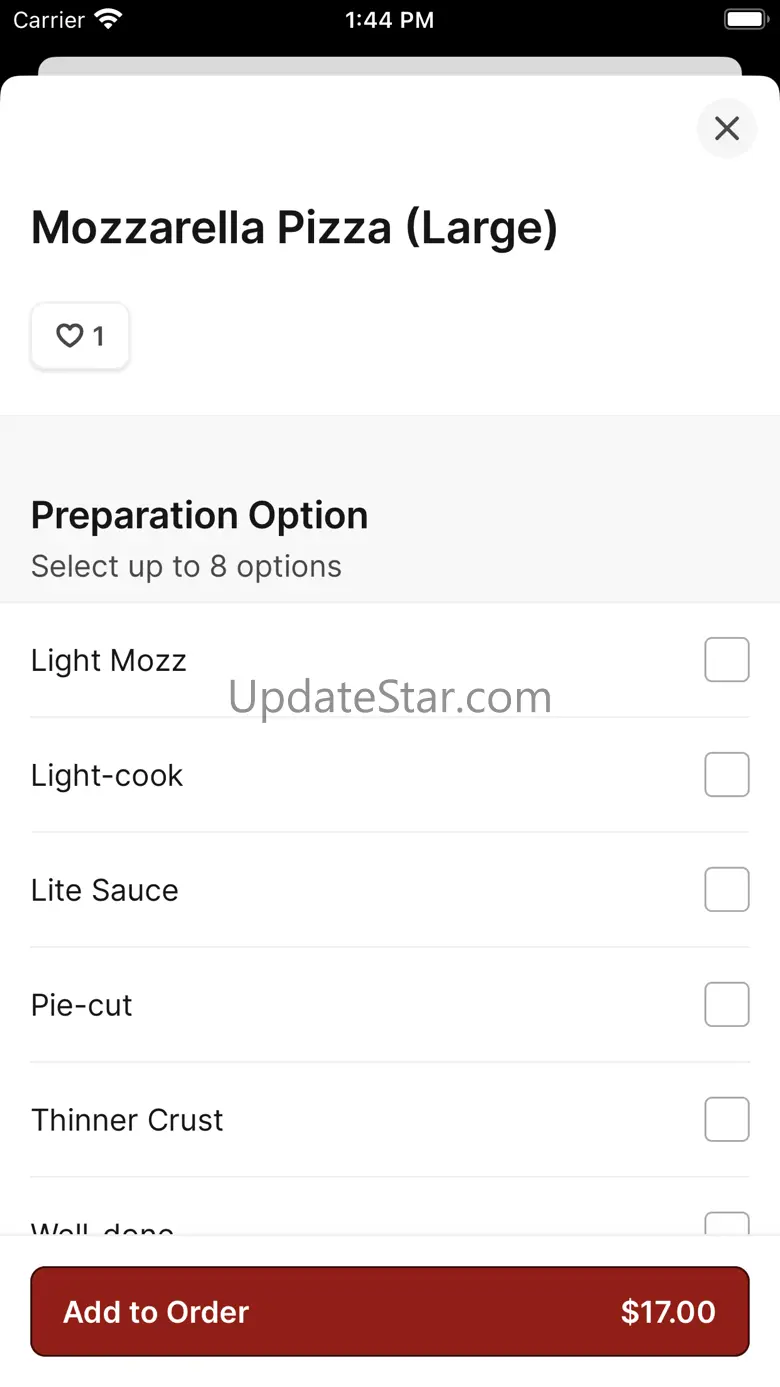
Task: Tap the grey background card behind the sheet
Action: [390, 66]
